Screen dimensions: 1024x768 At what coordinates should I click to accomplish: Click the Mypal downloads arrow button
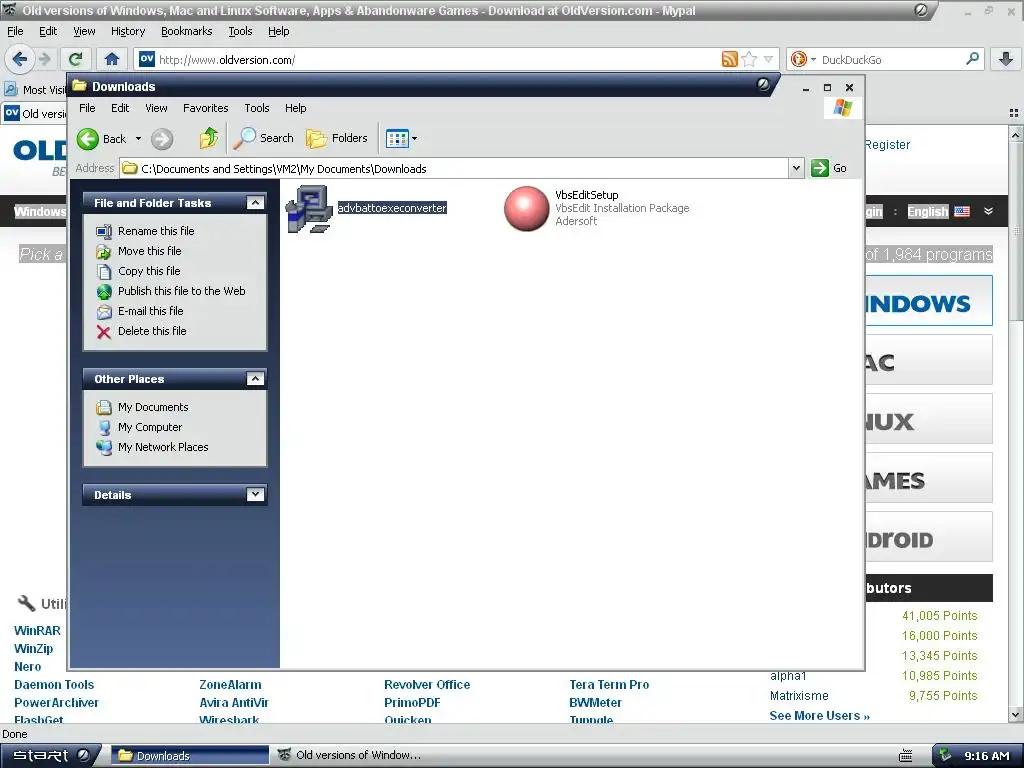click(x=1006, y=59)
